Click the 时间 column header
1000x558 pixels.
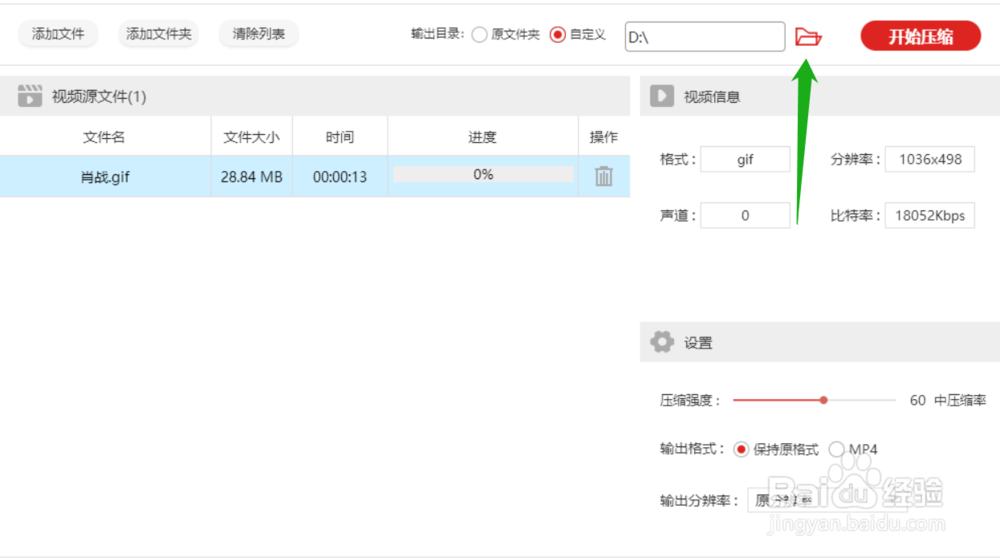(340, 136)
